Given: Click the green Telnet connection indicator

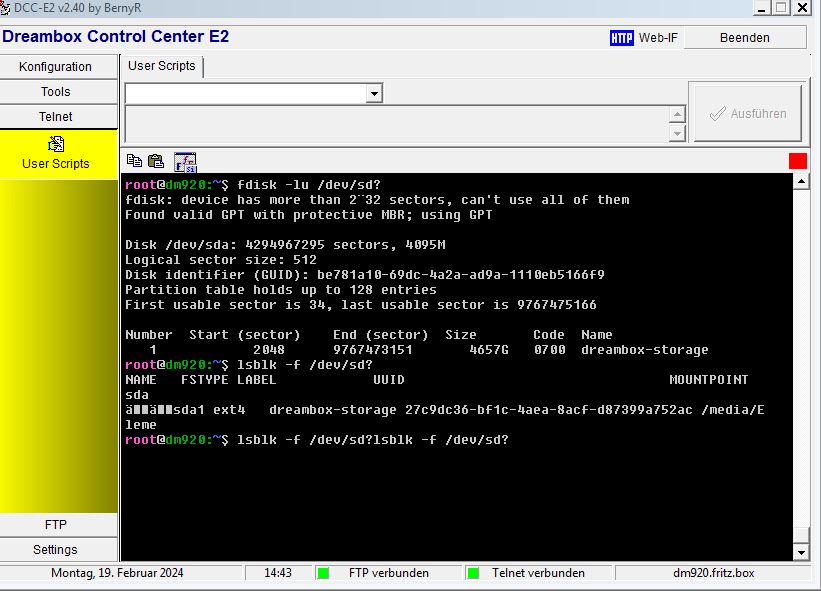Looking at the screenshot, I should tap(472, 573).
